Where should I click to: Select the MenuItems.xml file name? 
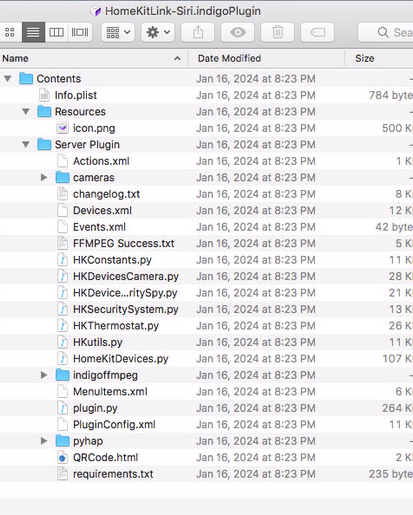(x=110, y=392)
